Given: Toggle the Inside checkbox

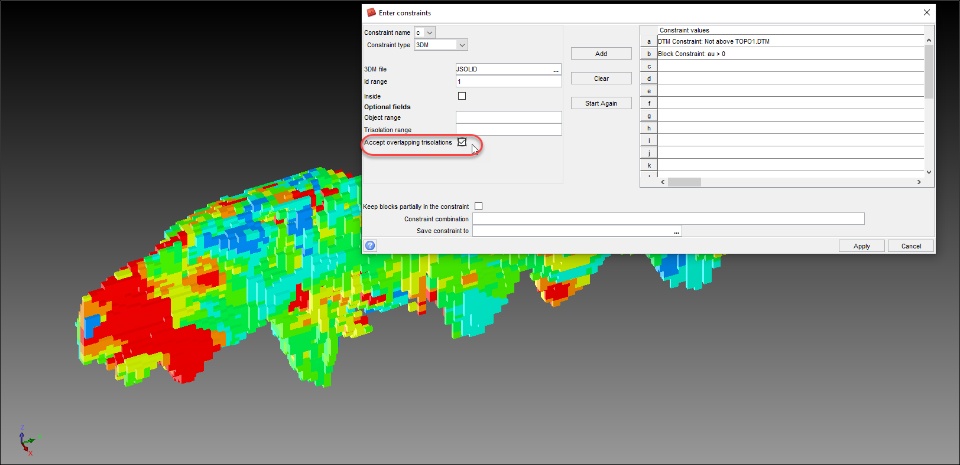Looking at the screenshot, I should coord(462,96).
